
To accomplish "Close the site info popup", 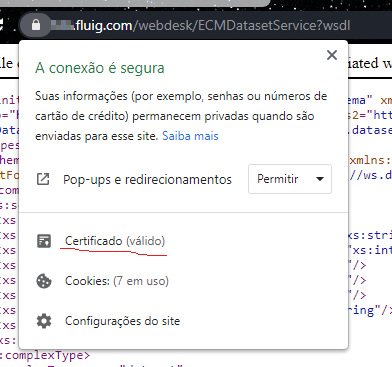I will click(332, 55).
